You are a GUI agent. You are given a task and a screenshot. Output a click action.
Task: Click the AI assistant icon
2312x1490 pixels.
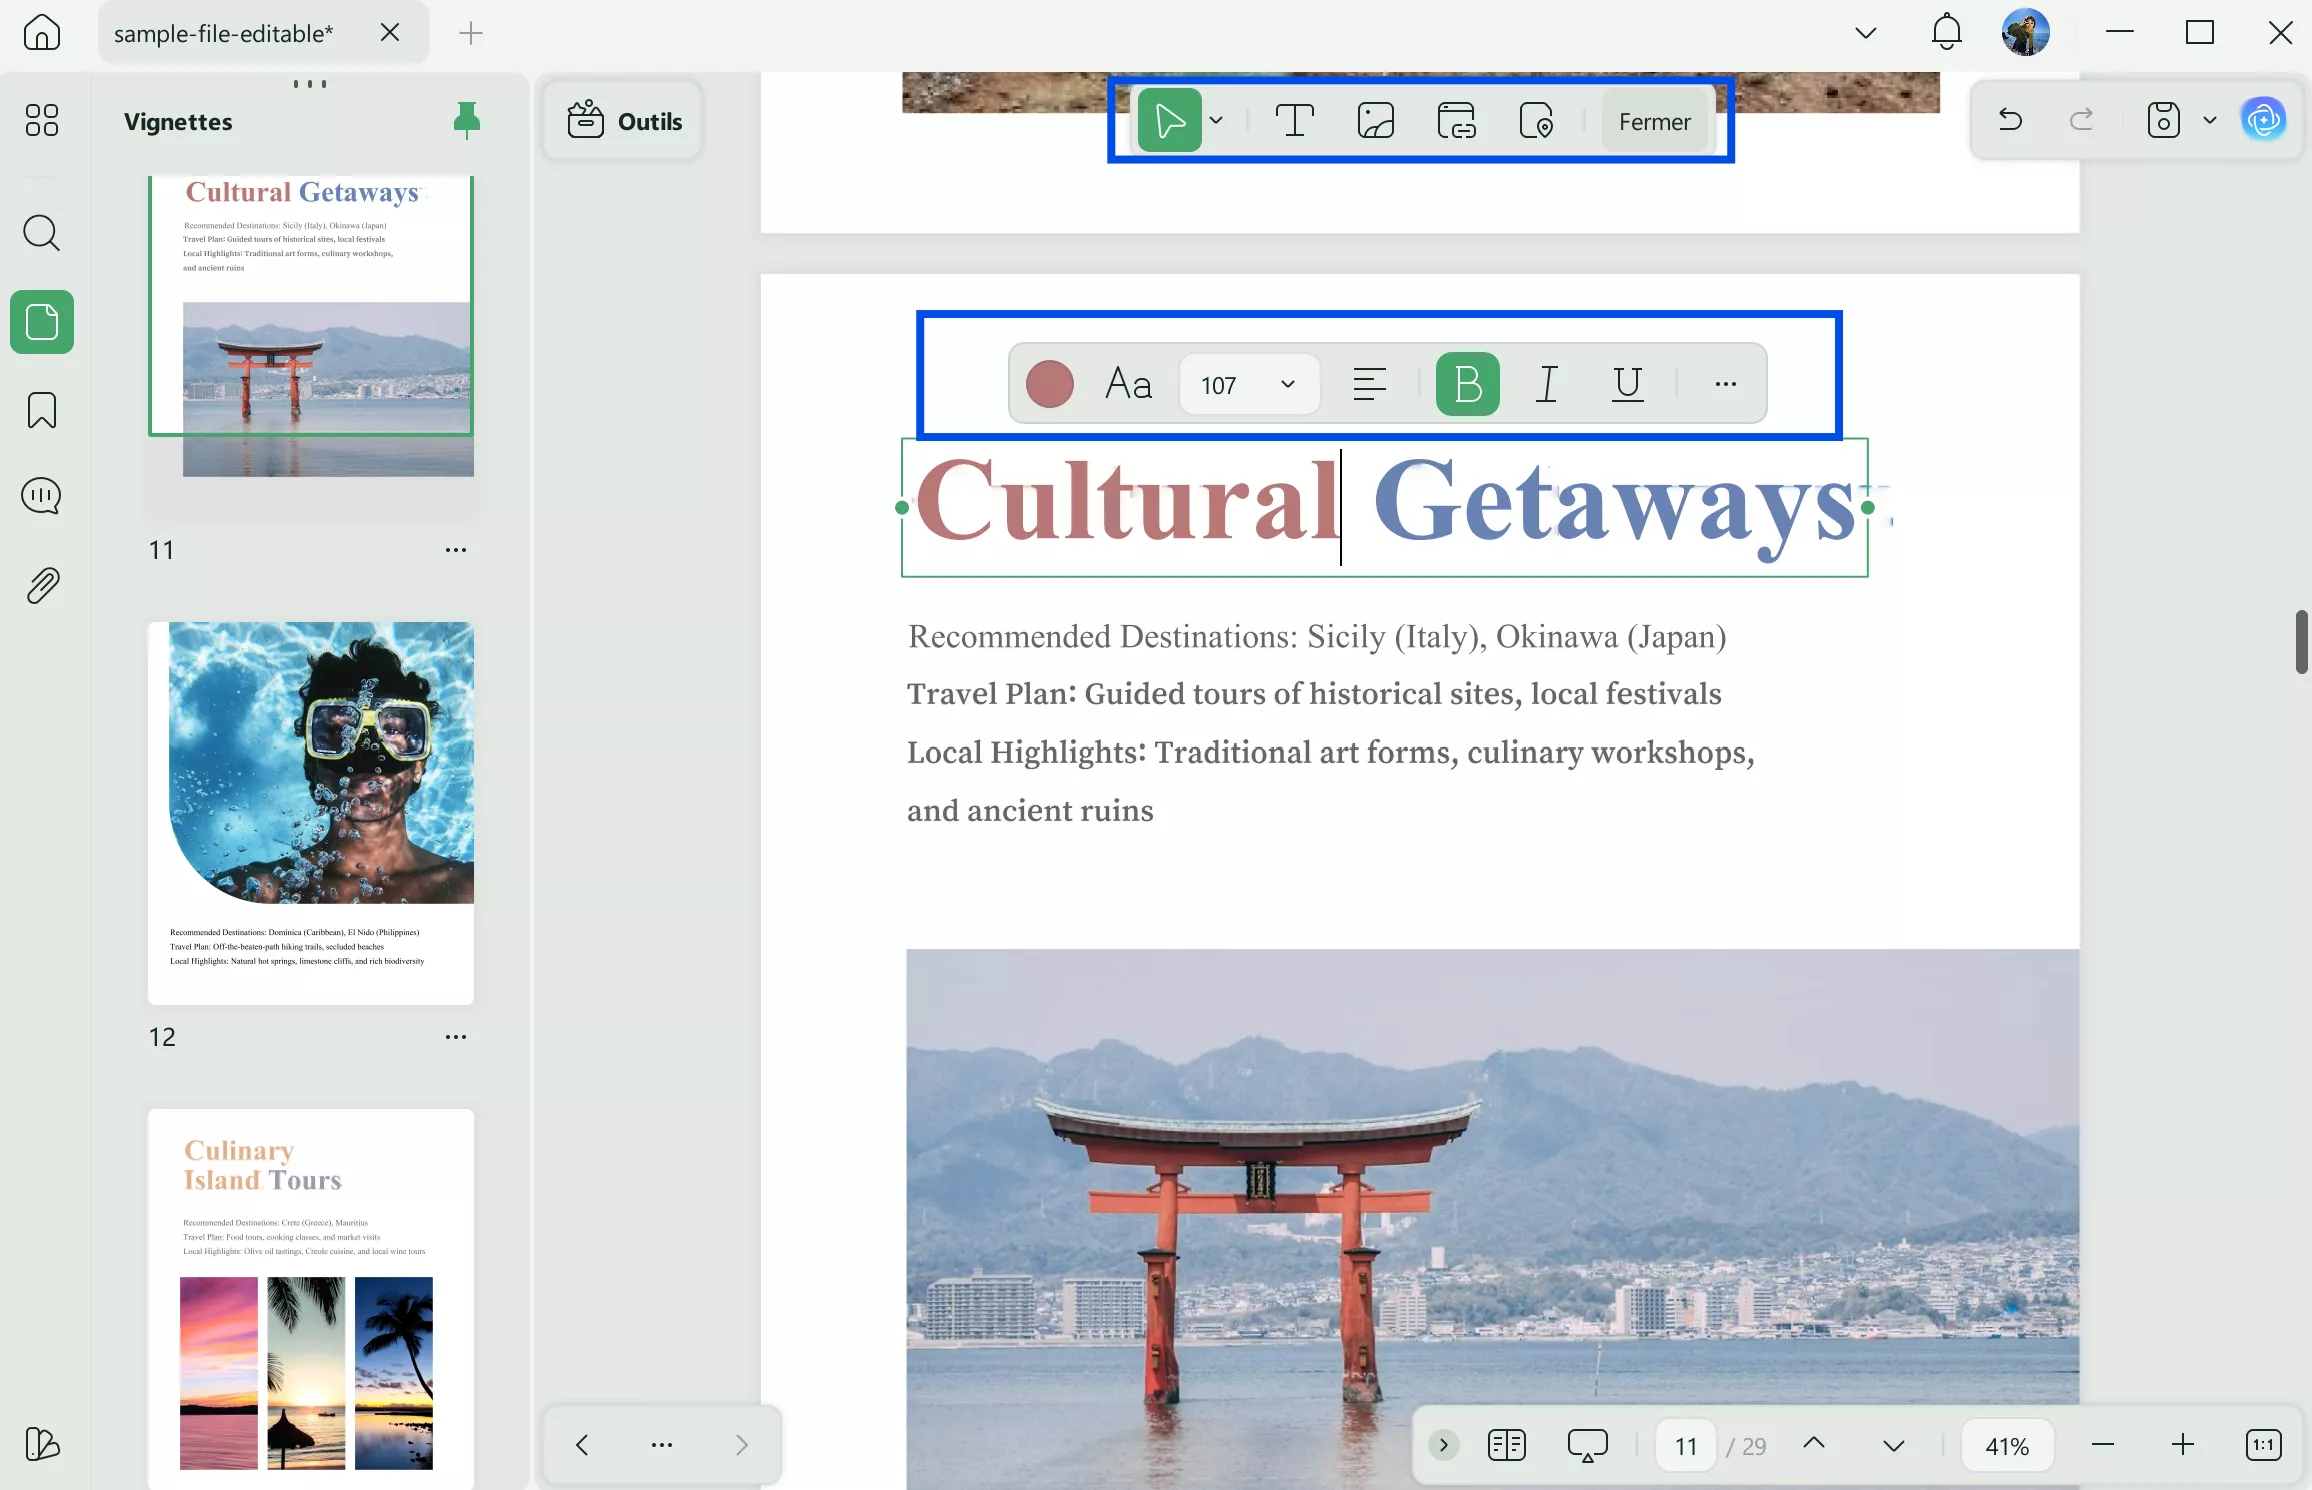pos(2264,121)
